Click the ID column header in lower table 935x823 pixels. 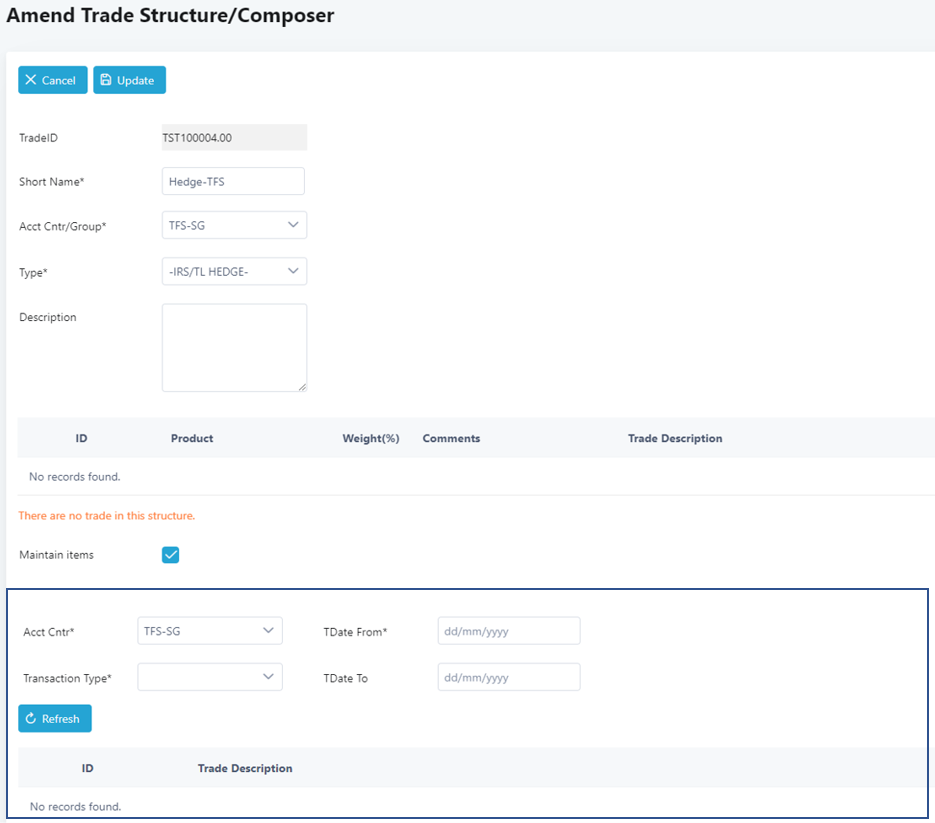tap(88, 768)
